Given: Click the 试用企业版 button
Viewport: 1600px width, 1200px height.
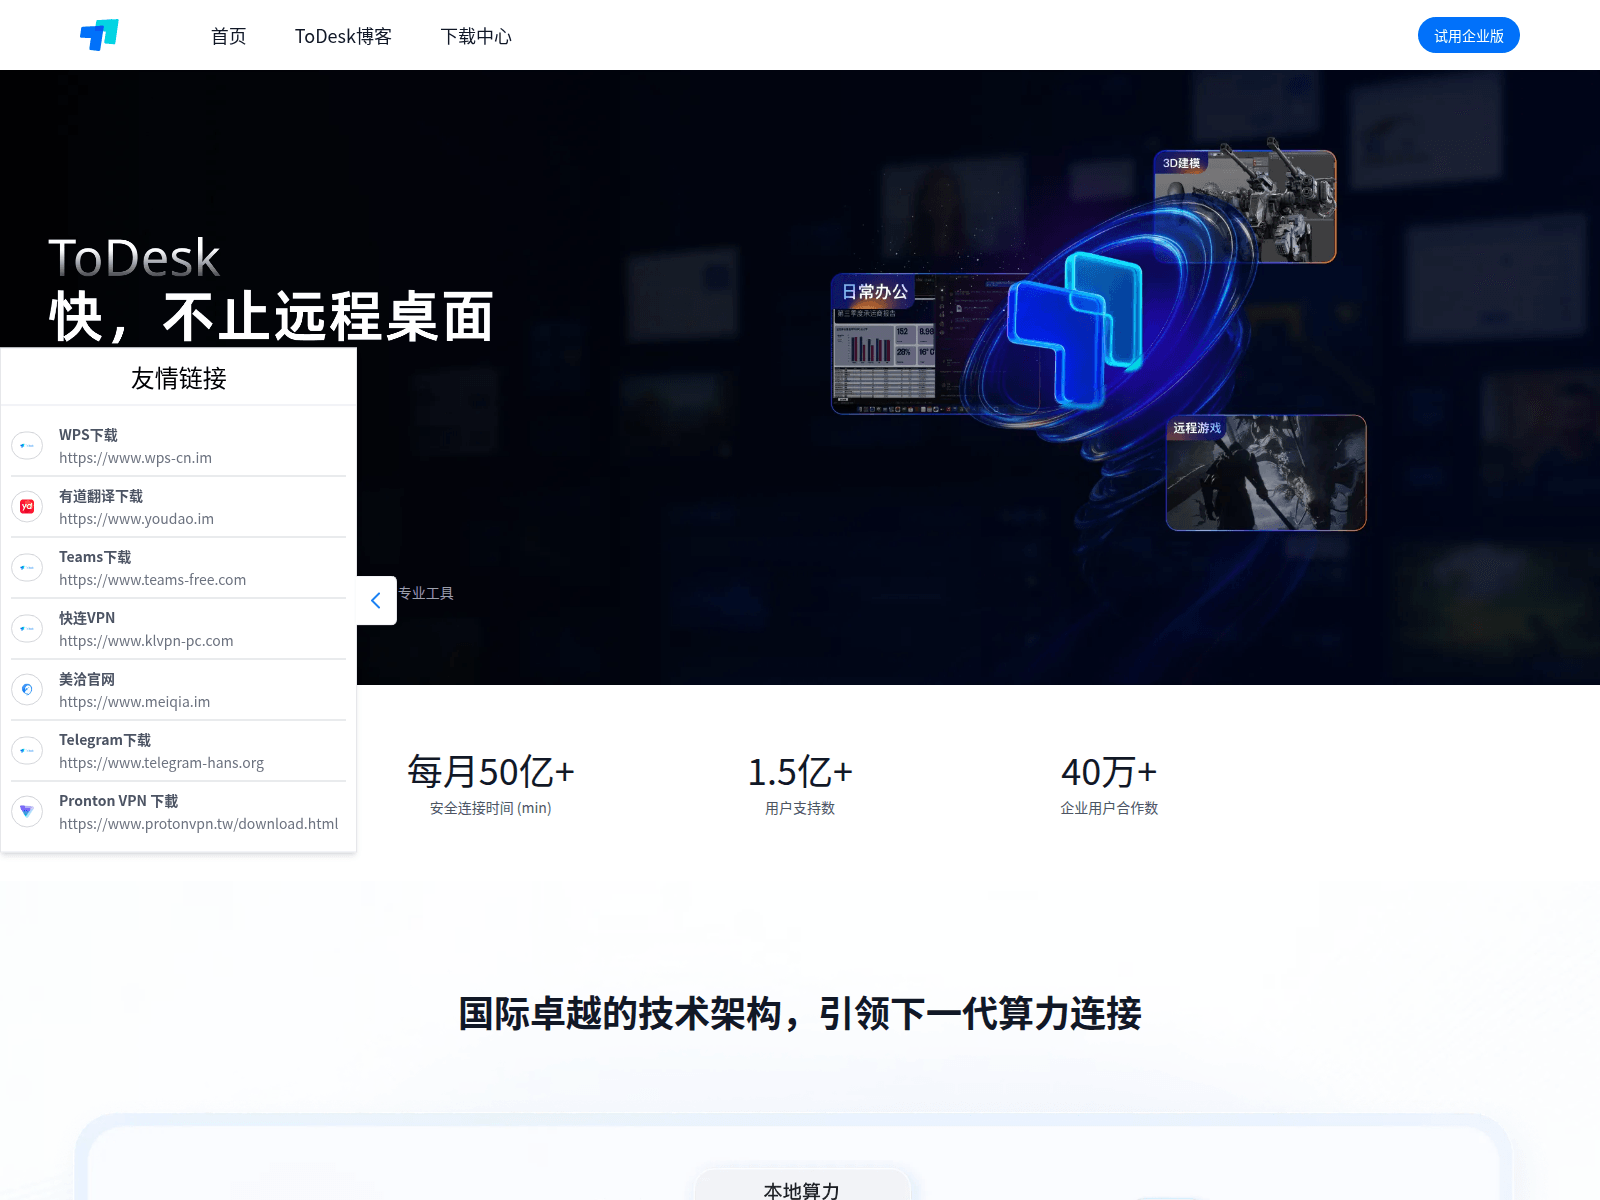Looking at the screenshot, I should click(x=1468, y=35).
